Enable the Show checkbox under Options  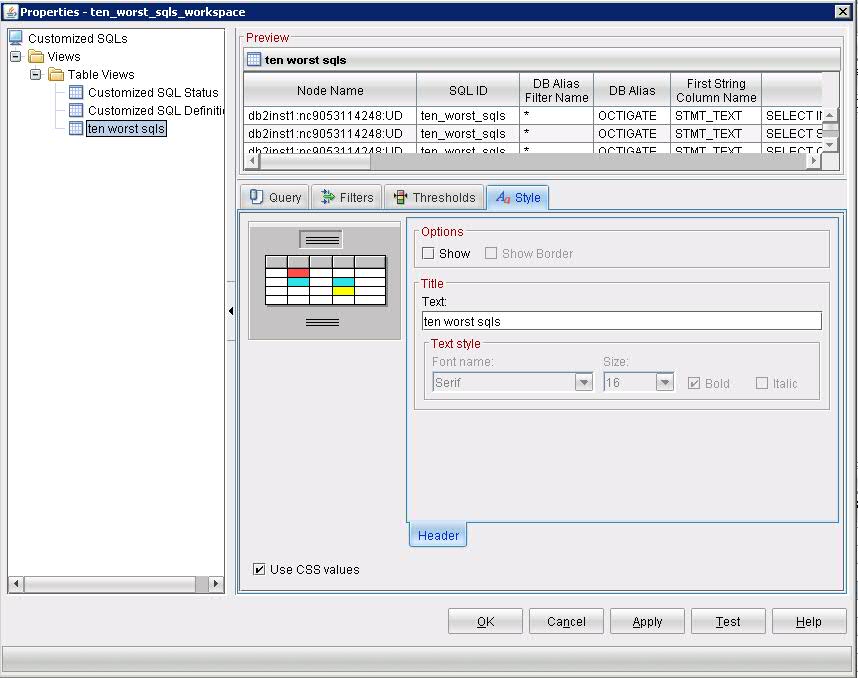428,253
